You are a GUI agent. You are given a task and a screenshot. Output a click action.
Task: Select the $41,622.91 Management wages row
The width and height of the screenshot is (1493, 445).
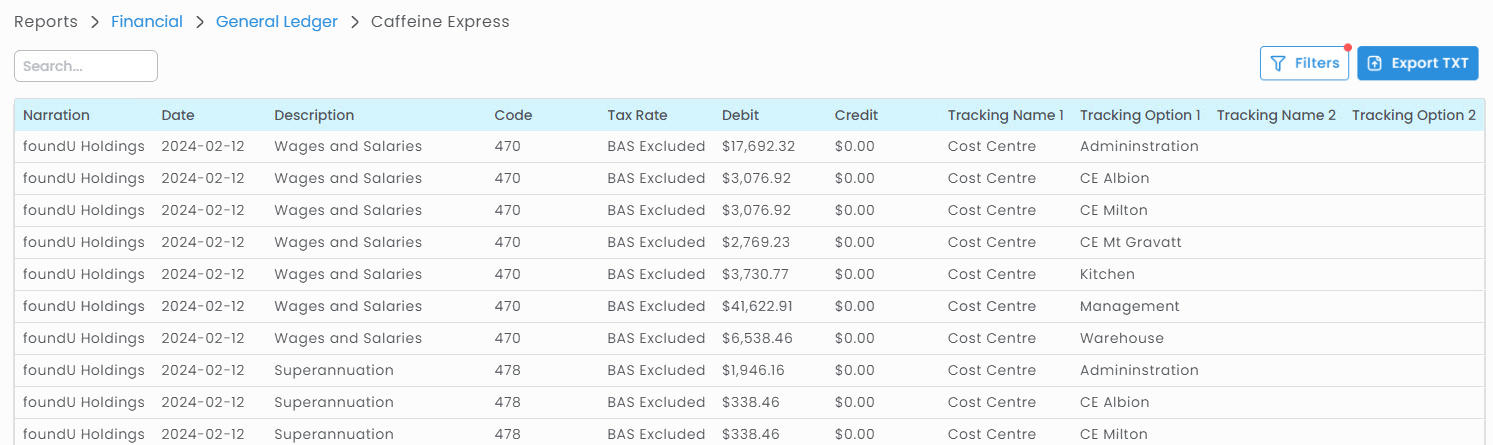[x=757, y=306]
